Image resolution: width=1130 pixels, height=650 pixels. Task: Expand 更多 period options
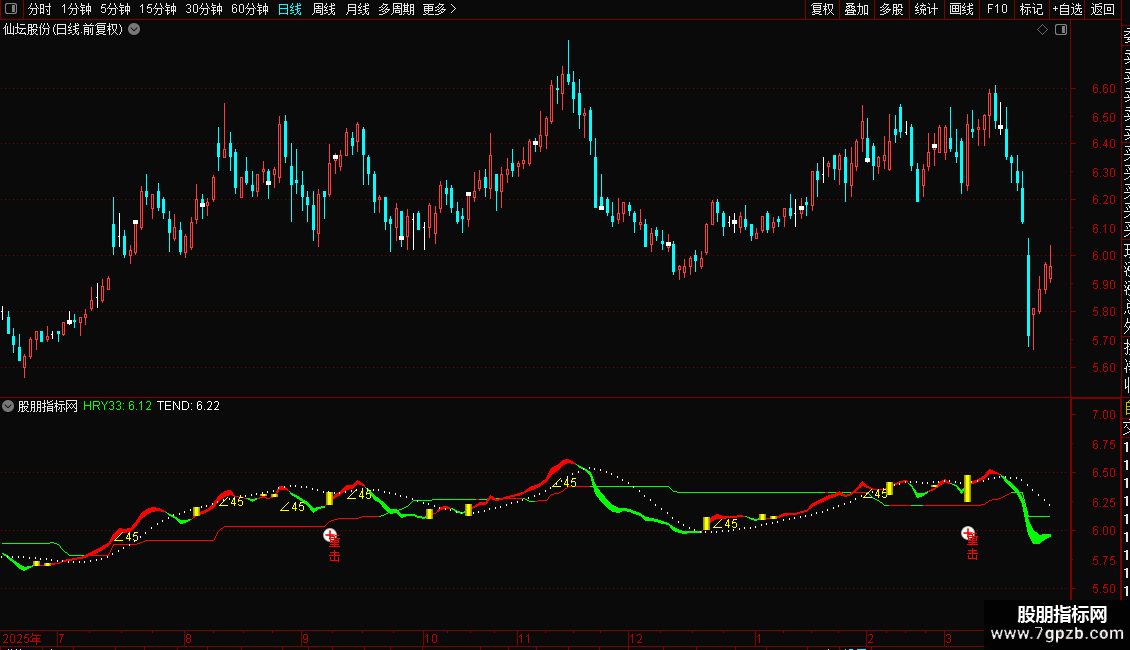(439, 9)
